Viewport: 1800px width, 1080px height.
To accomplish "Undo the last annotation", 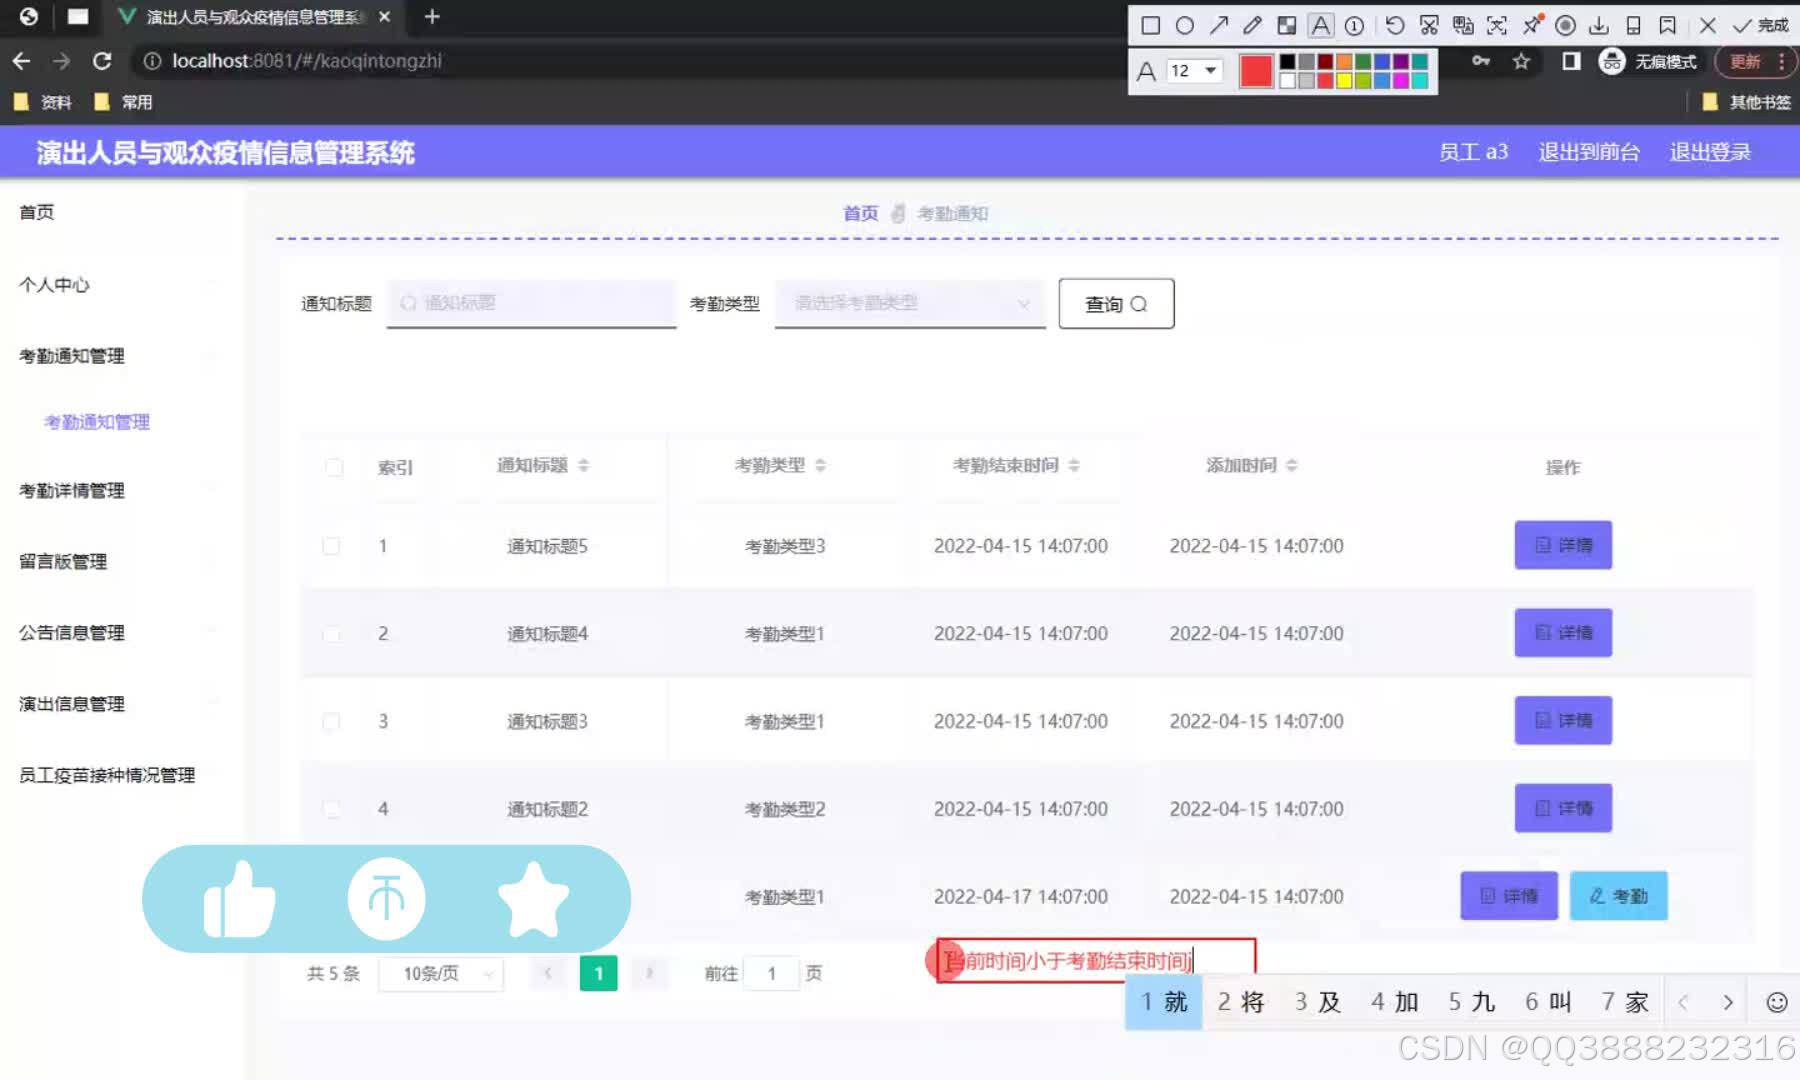I will point(1395,25).
